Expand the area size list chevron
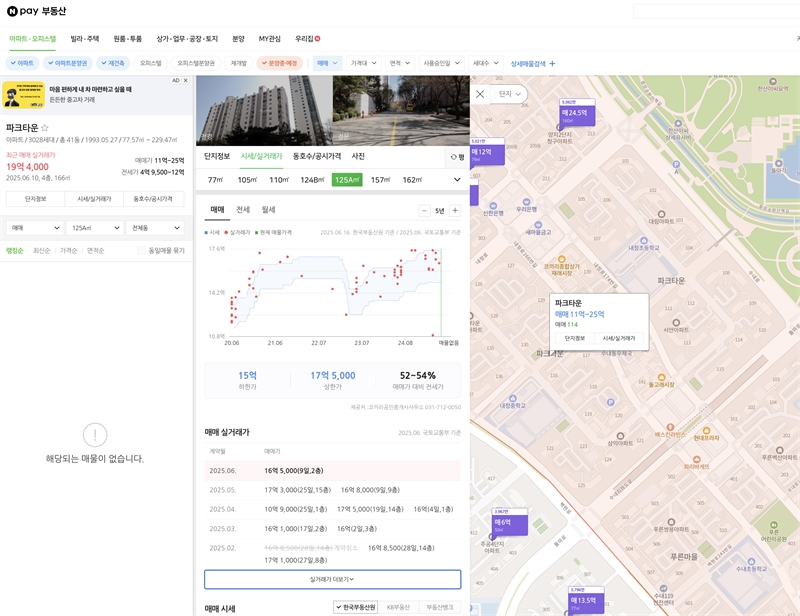The image size is (800, 616). click(x=457, y=180)
